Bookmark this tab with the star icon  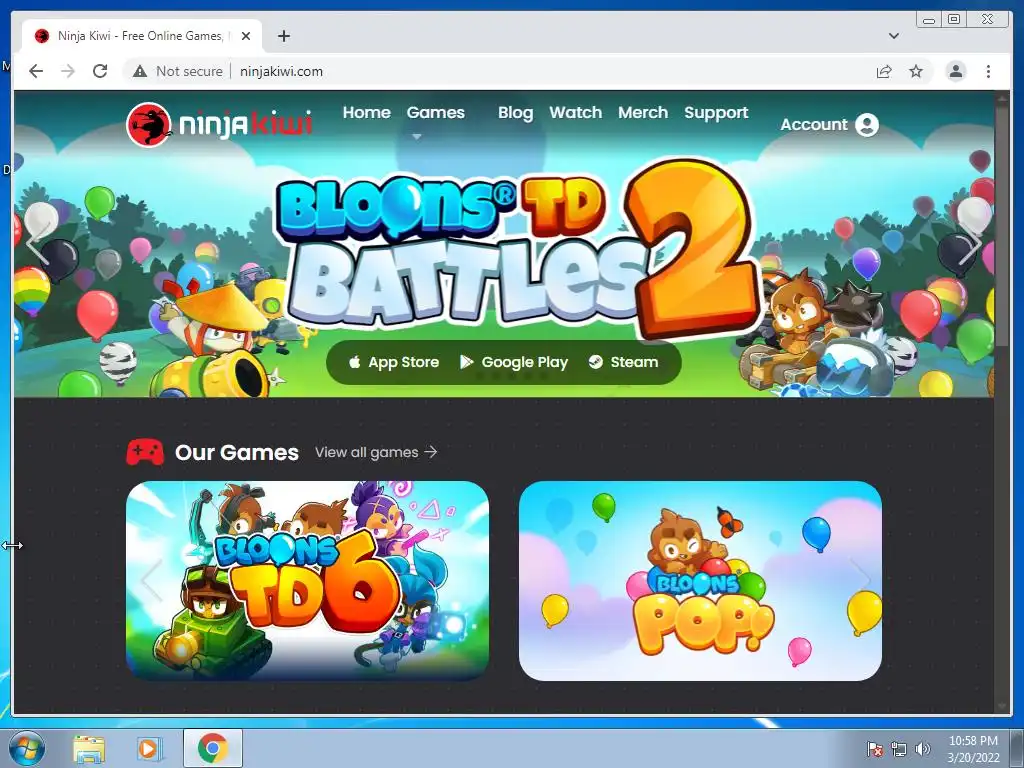[x=916, y=71]
